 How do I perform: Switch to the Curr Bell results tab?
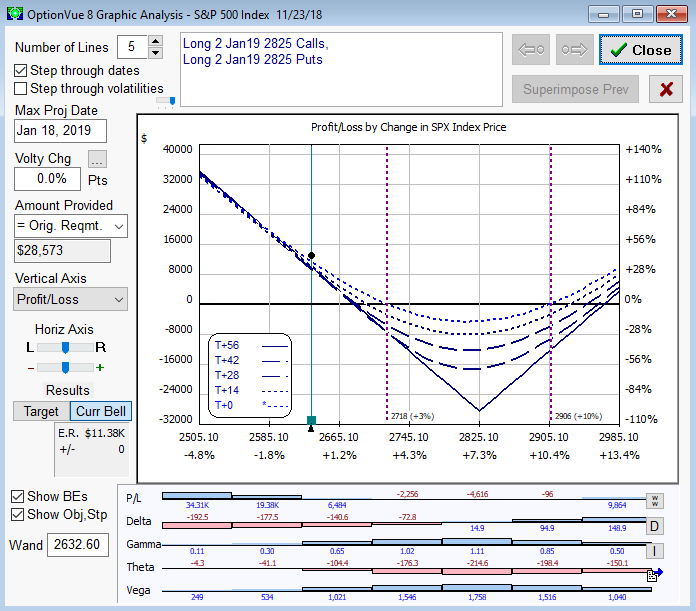pyautogui.click(x=99, y=411)
